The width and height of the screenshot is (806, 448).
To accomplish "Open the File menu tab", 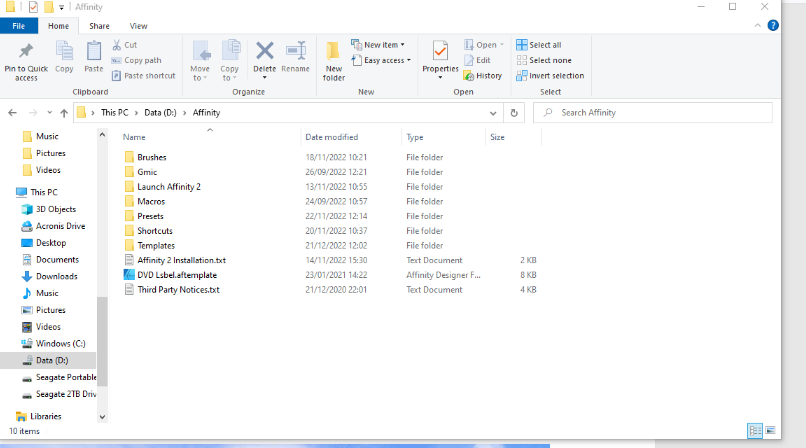I will 19,26.
